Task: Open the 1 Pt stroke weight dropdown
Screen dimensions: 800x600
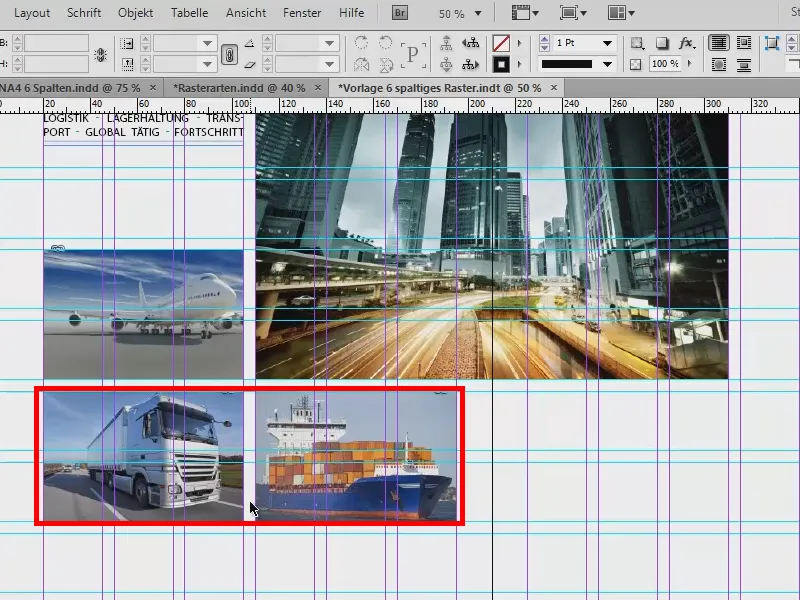Action: [607, 43]
